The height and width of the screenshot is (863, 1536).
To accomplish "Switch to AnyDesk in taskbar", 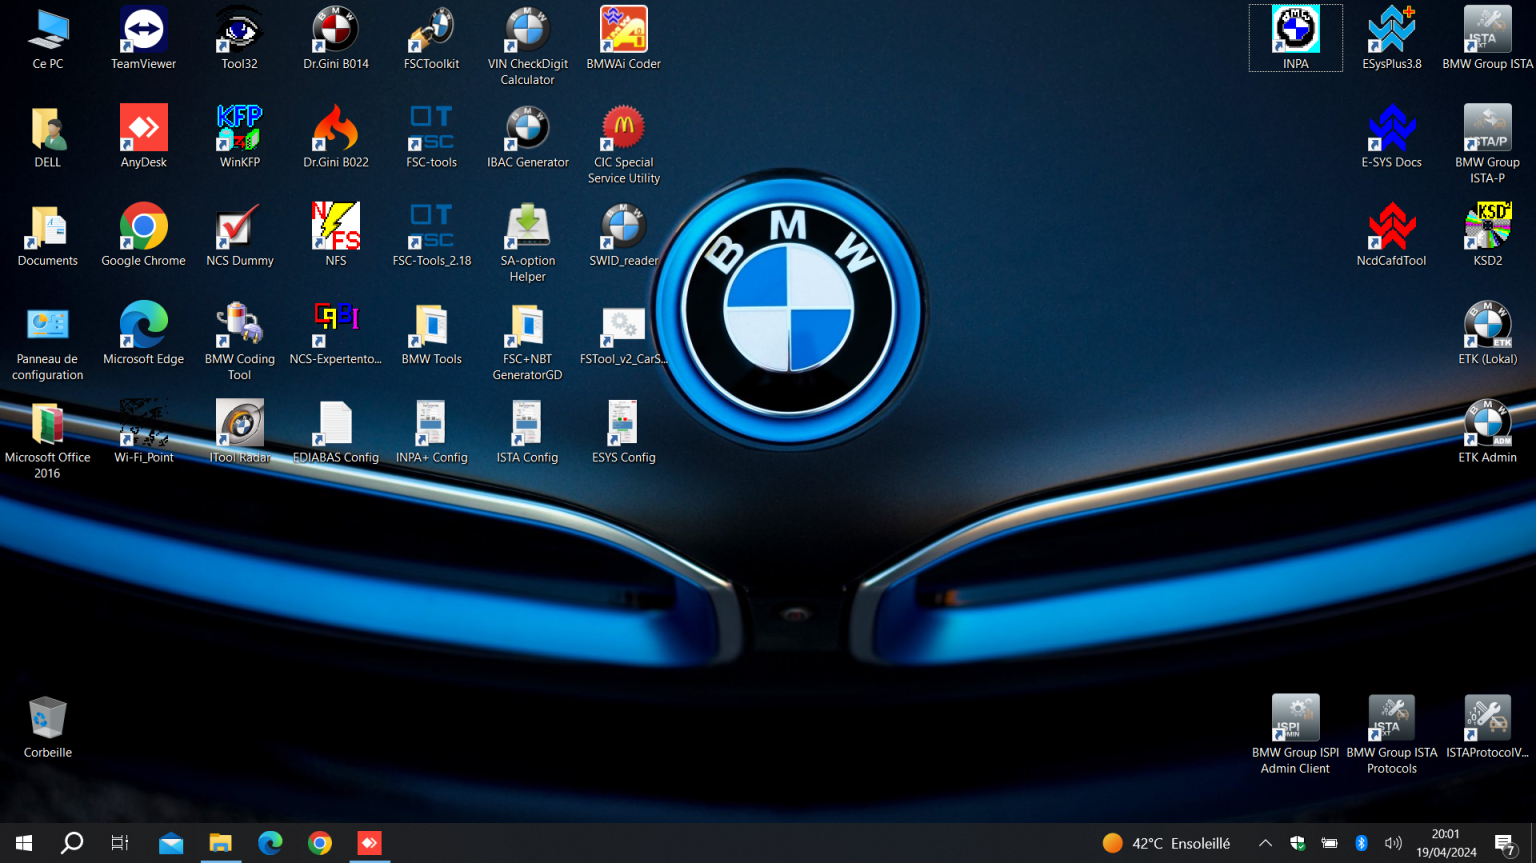I will pyautogui.click(x=369, y=843).
